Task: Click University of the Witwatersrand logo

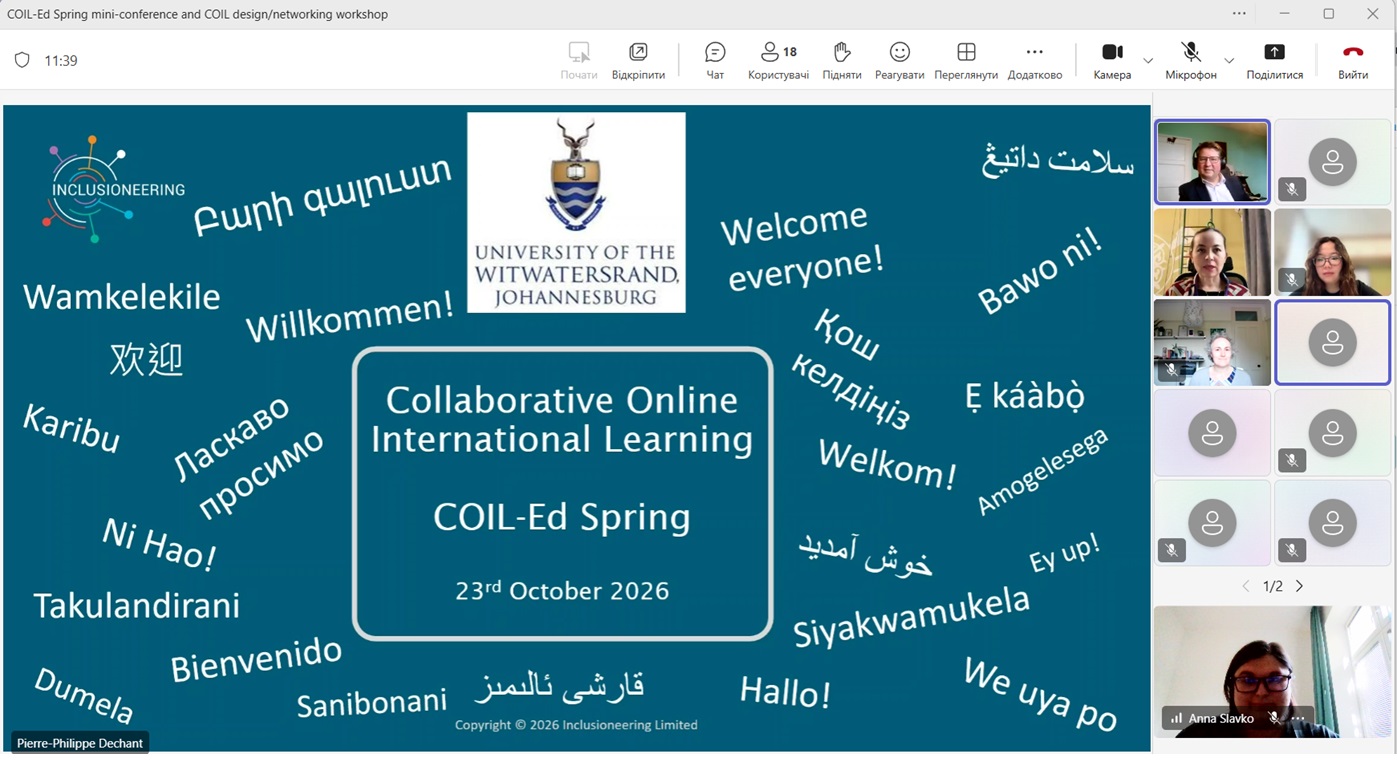Action: tap(576, 212)
